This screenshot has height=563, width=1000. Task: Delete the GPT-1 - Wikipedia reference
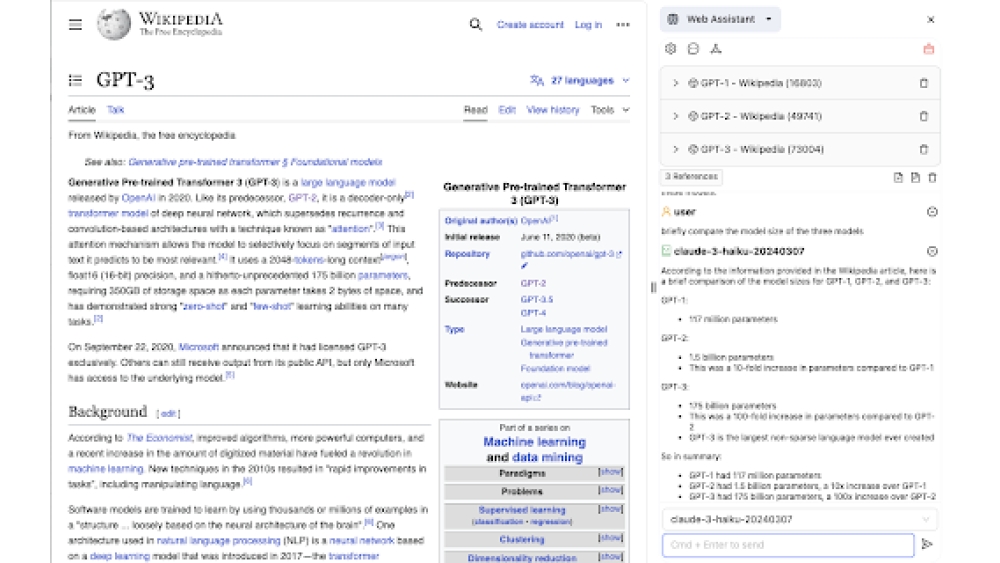click(923, 83)
